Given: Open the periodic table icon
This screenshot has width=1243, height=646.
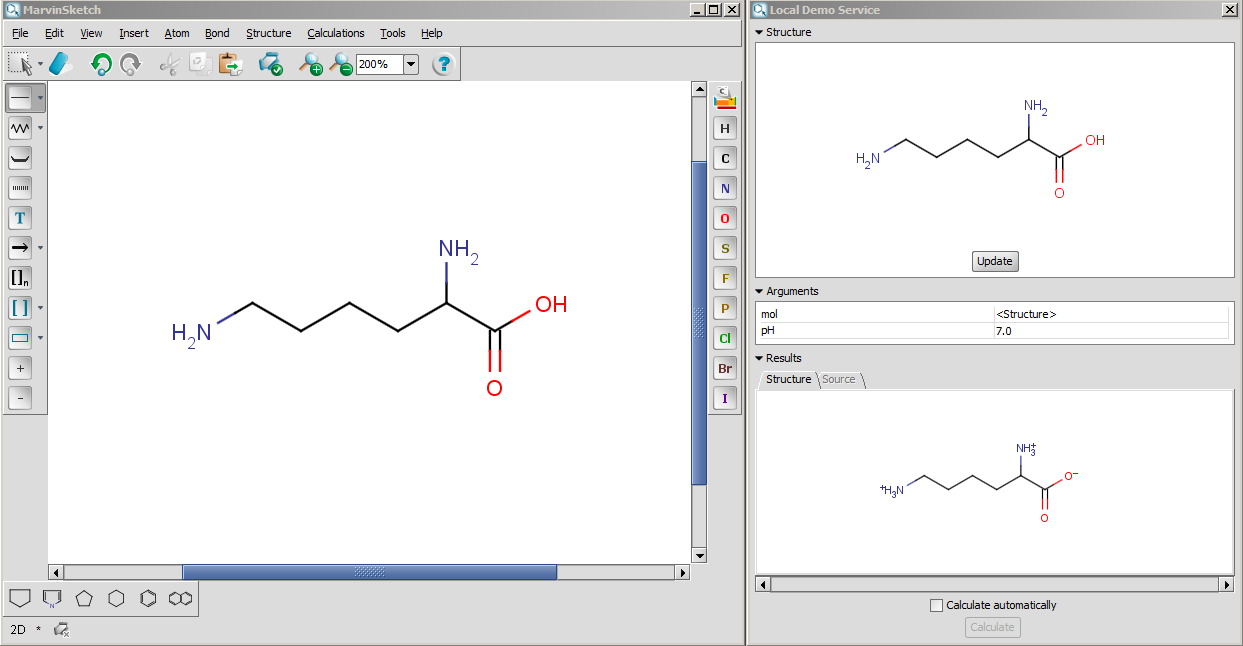Looking at the screenshot, I should pos(725,98).
